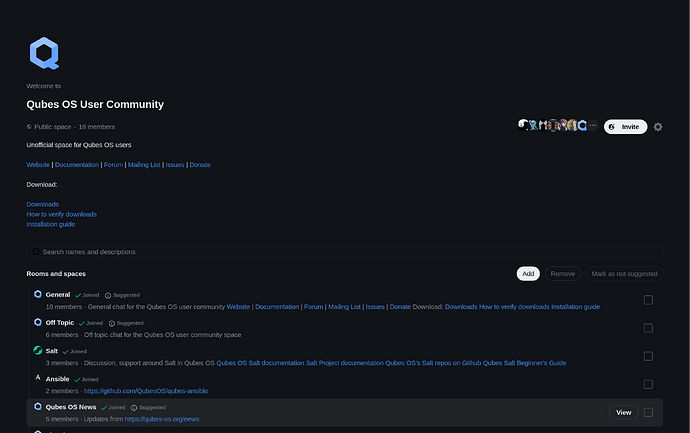This screenshot has width=690, height=433.
Task: Select the Off Topic room checkbox
Action: 648,328
